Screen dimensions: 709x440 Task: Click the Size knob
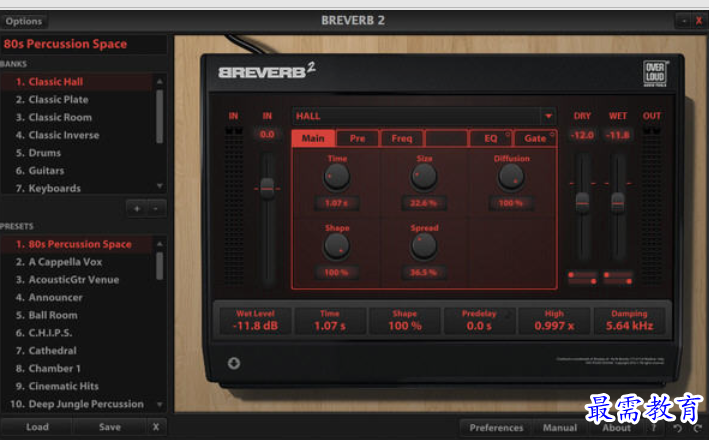[424, 177]
